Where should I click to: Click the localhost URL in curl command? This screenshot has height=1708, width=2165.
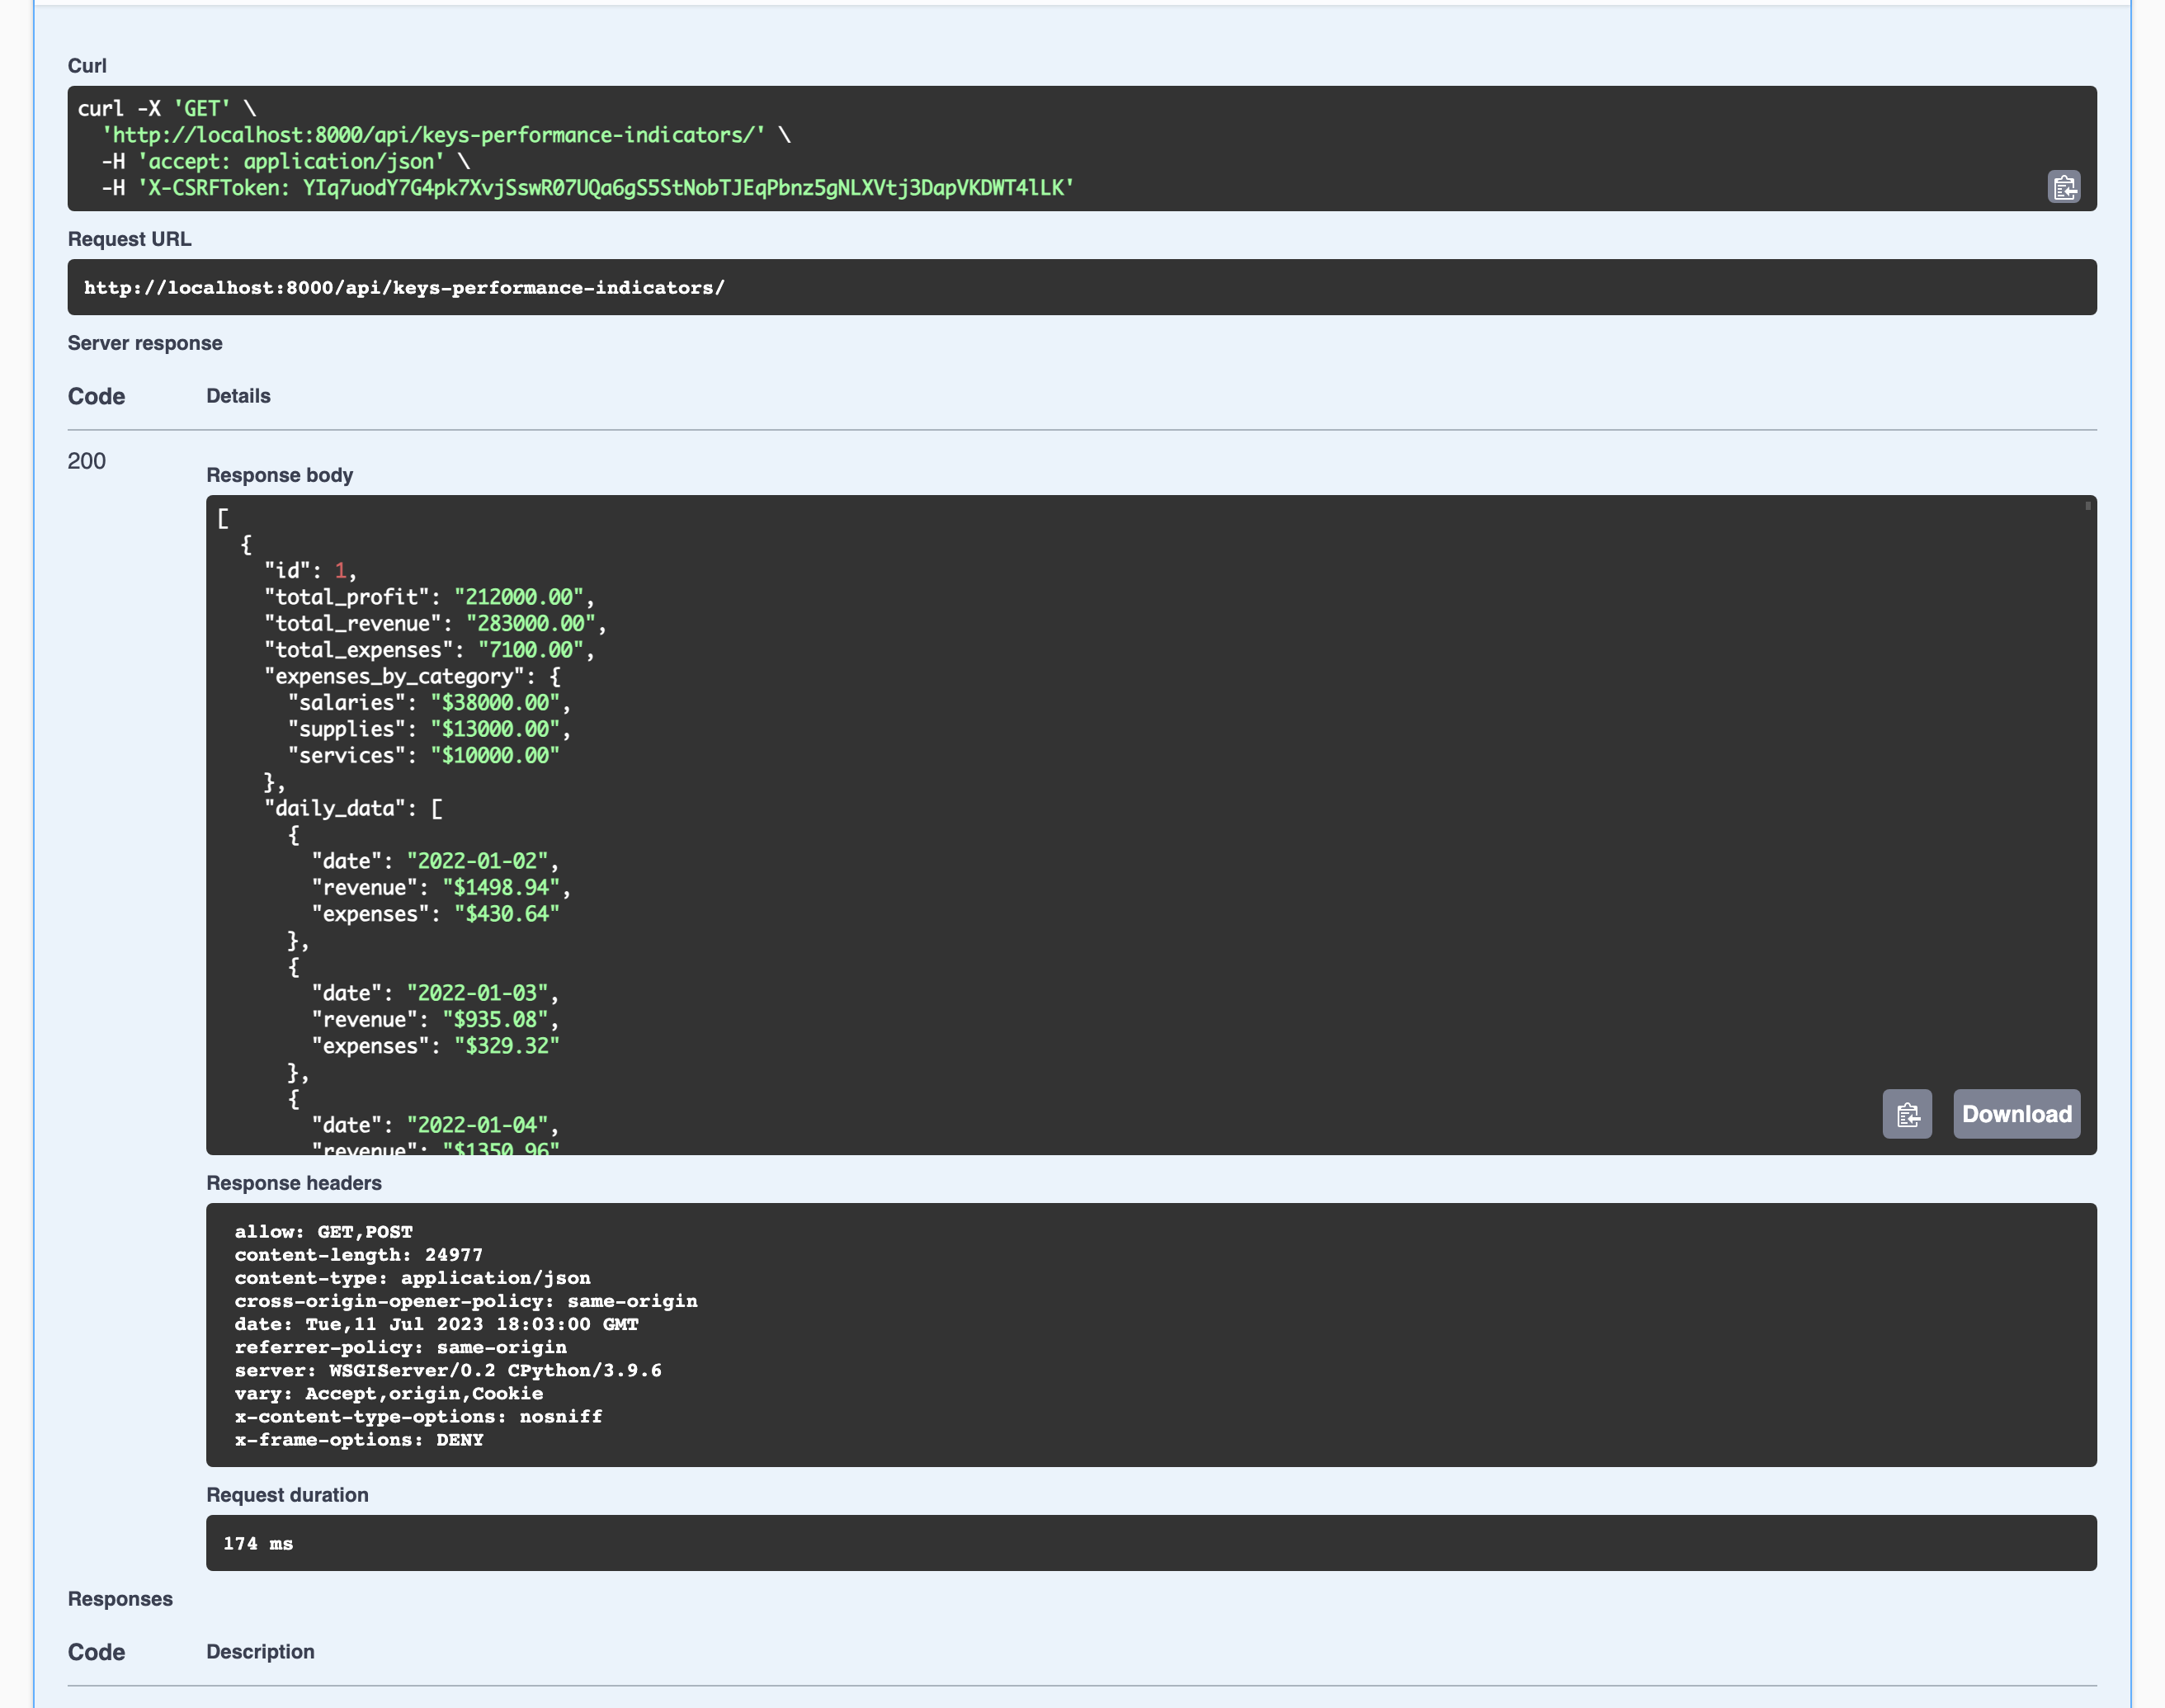(433, 135)
